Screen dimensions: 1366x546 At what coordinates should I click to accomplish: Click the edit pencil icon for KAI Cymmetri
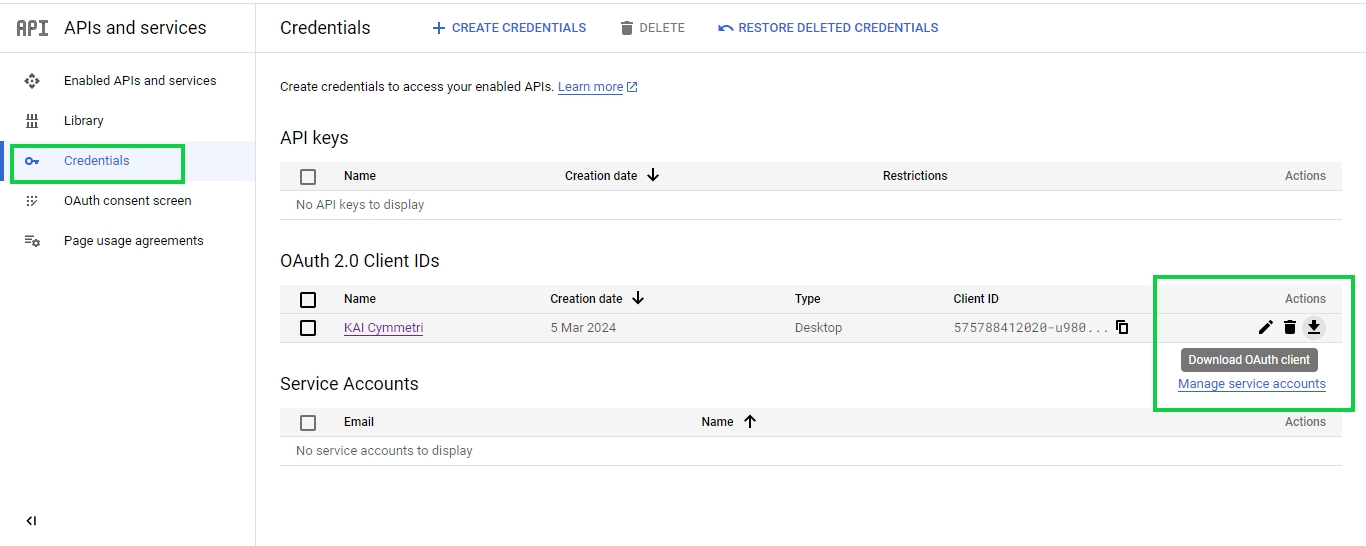point(1265,327)
